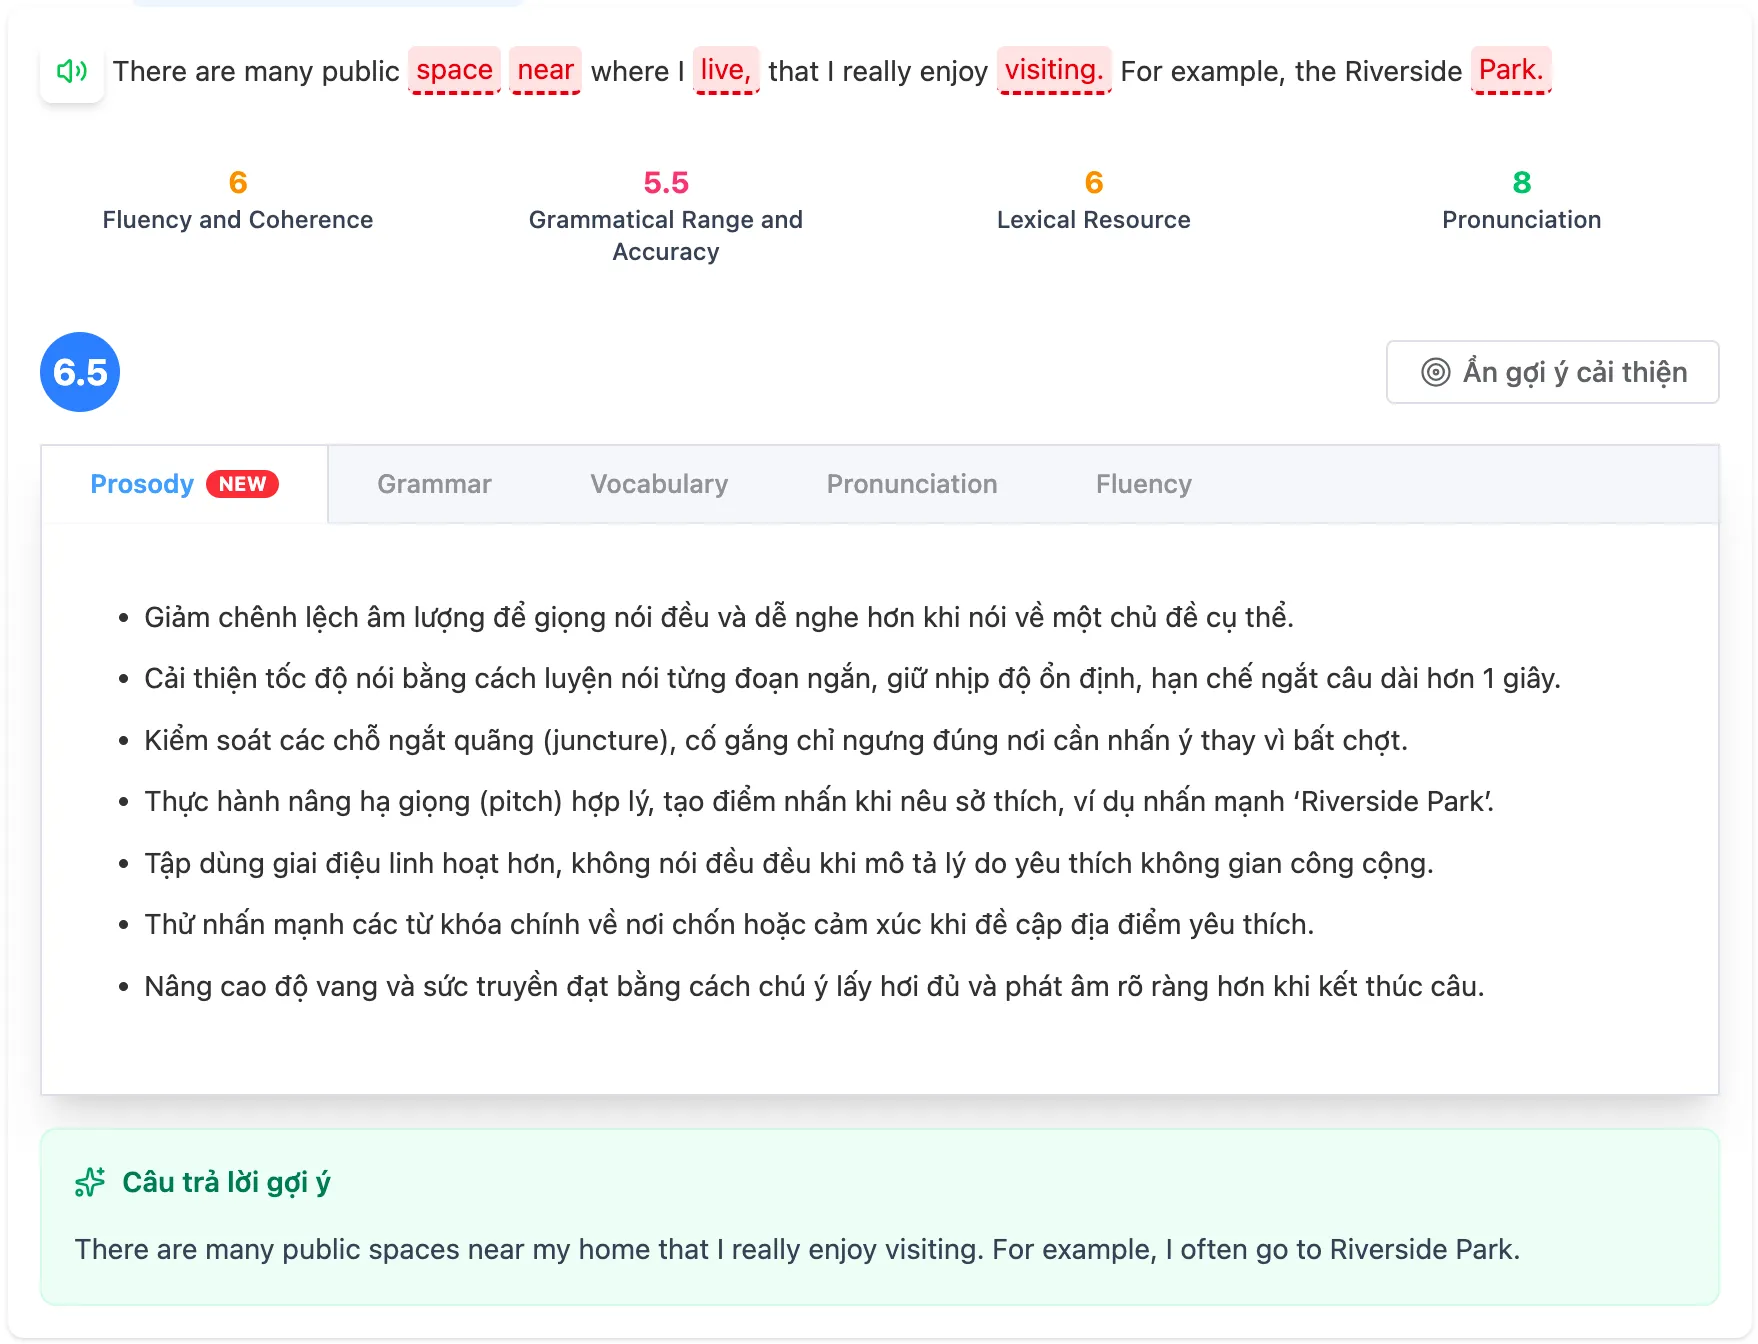Click the 'Câu trả lời gợi ý' heading
This screenshot has height=1344, width=1758.
226,1182
